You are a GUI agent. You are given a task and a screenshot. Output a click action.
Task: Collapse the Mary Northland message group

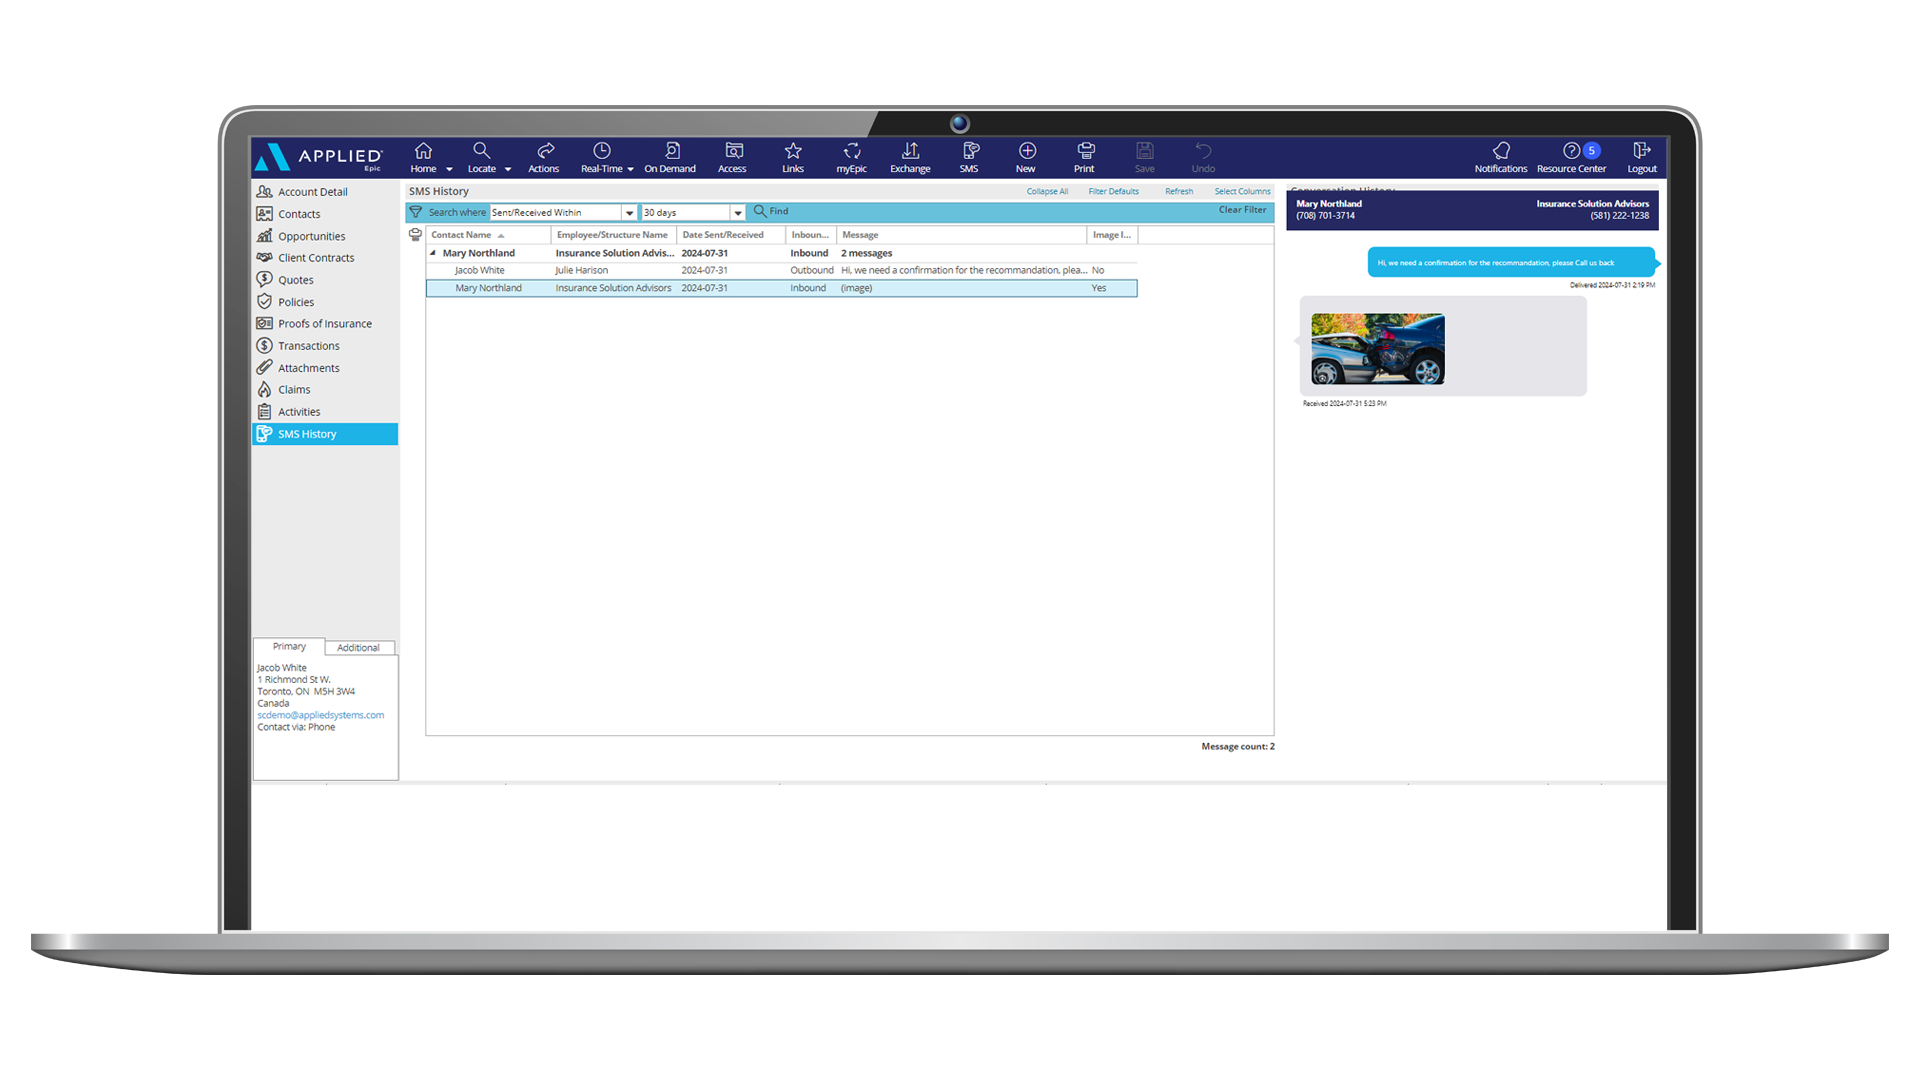click(x=433, y=253)
